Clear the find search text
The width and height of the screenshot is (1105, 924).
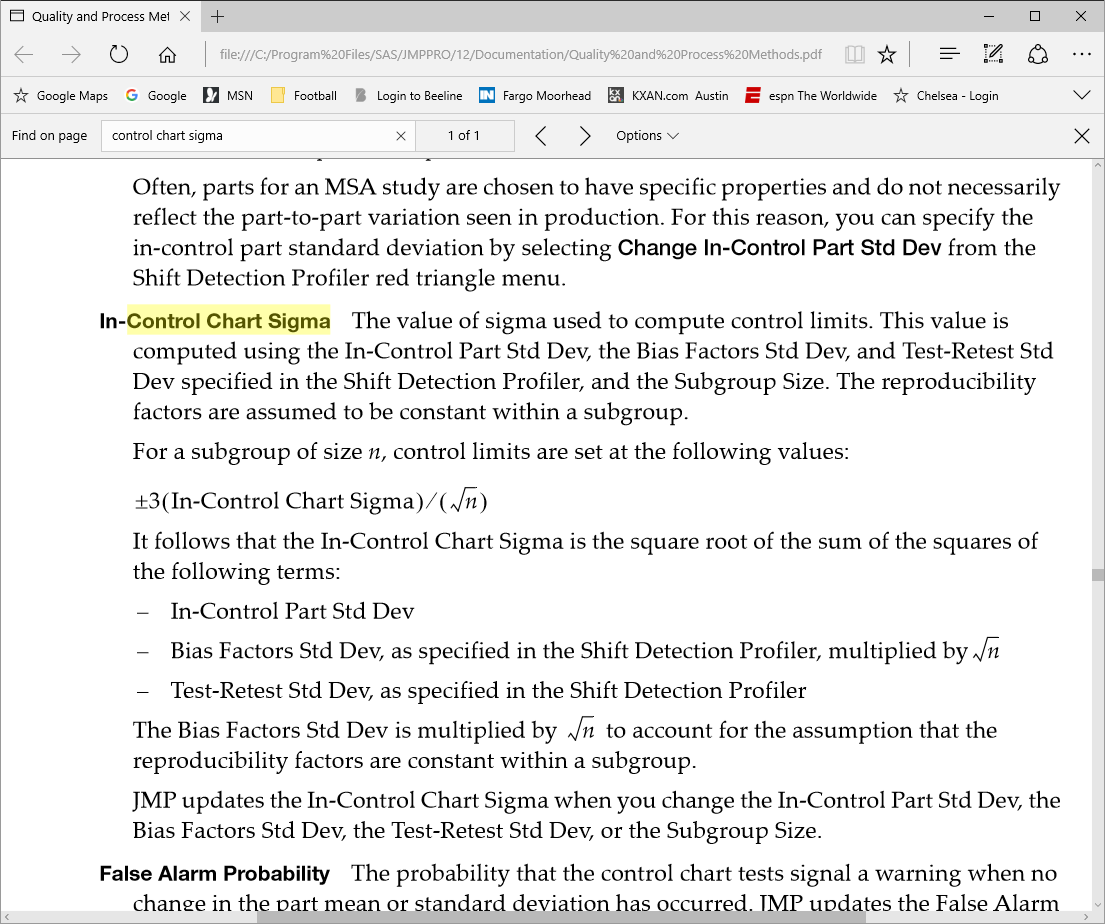(401, 136)
